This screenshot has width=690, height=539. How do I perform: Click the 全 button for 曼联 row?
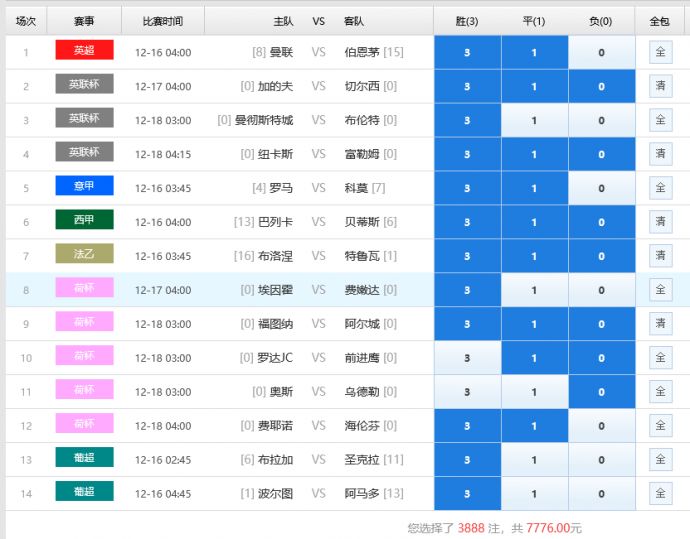(x=660, y=52)
